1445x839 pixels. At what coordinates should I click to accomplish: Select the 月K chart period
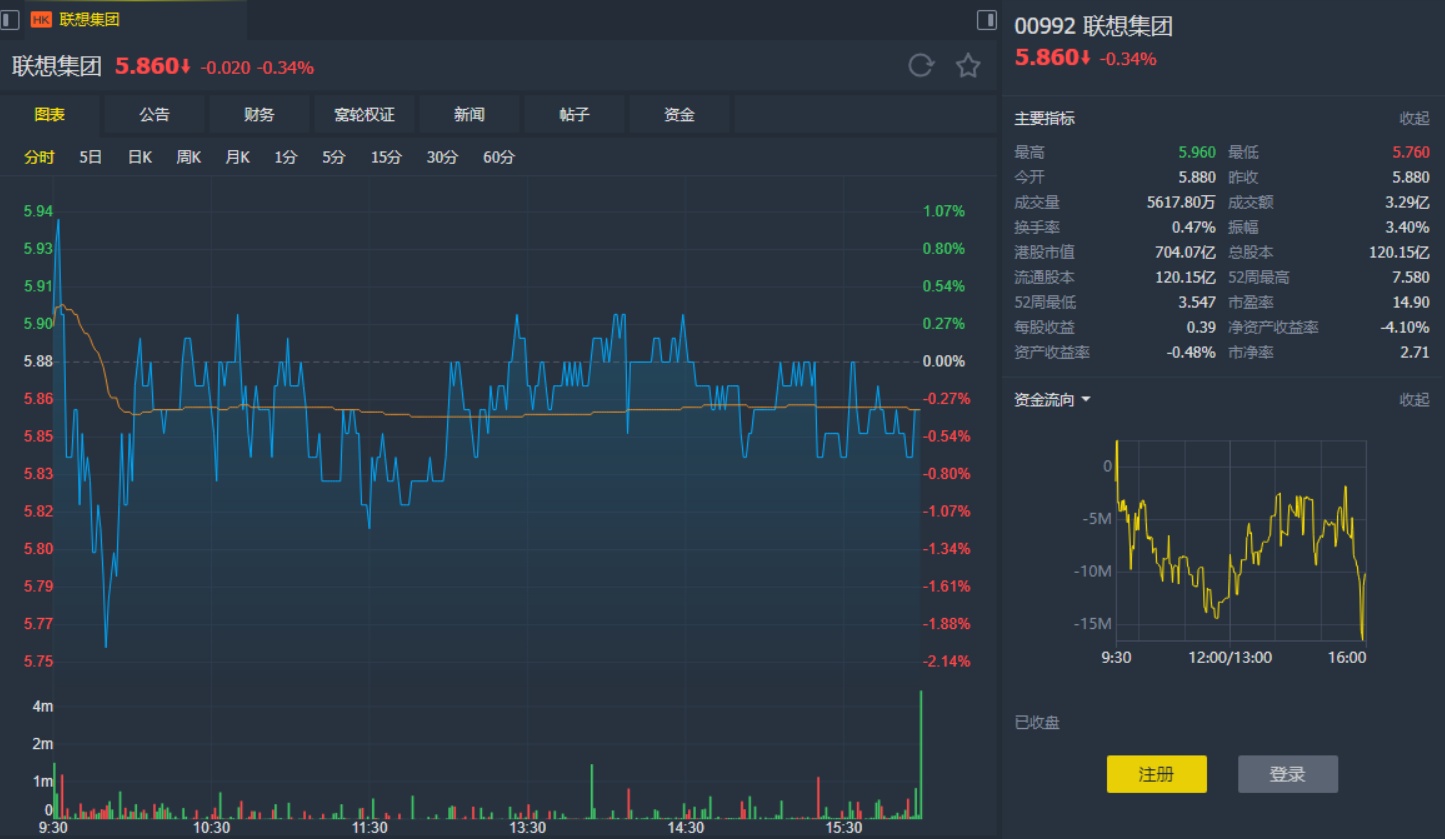tap(237, 157)
